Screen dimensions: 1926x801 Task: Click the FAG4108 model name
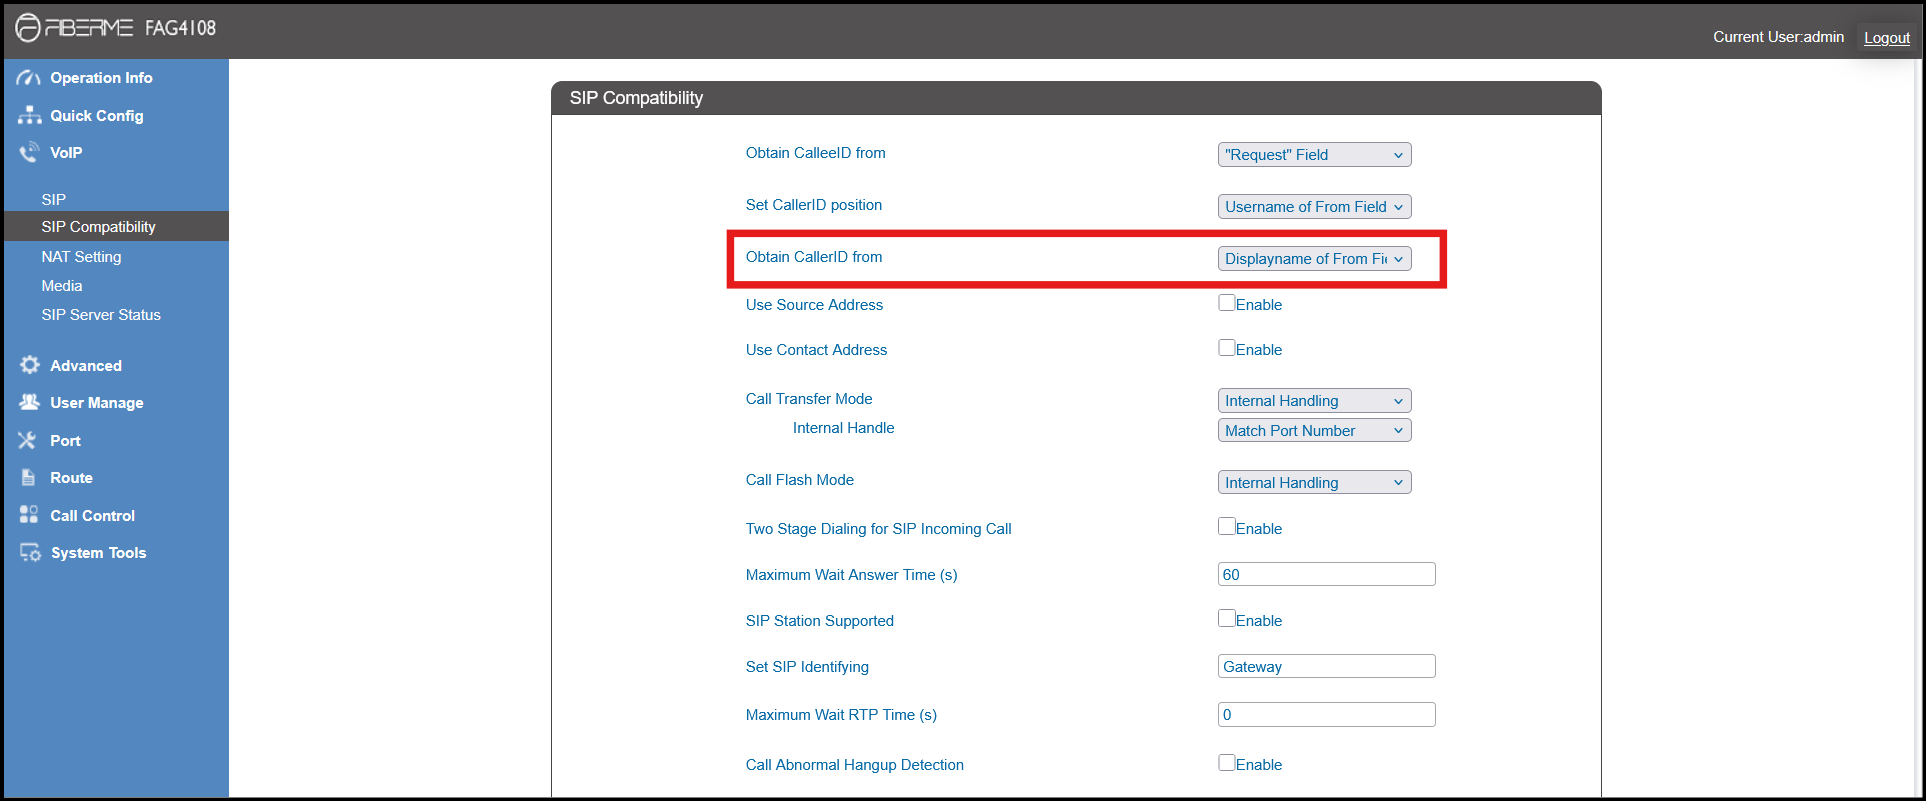[x=181, y=28]
